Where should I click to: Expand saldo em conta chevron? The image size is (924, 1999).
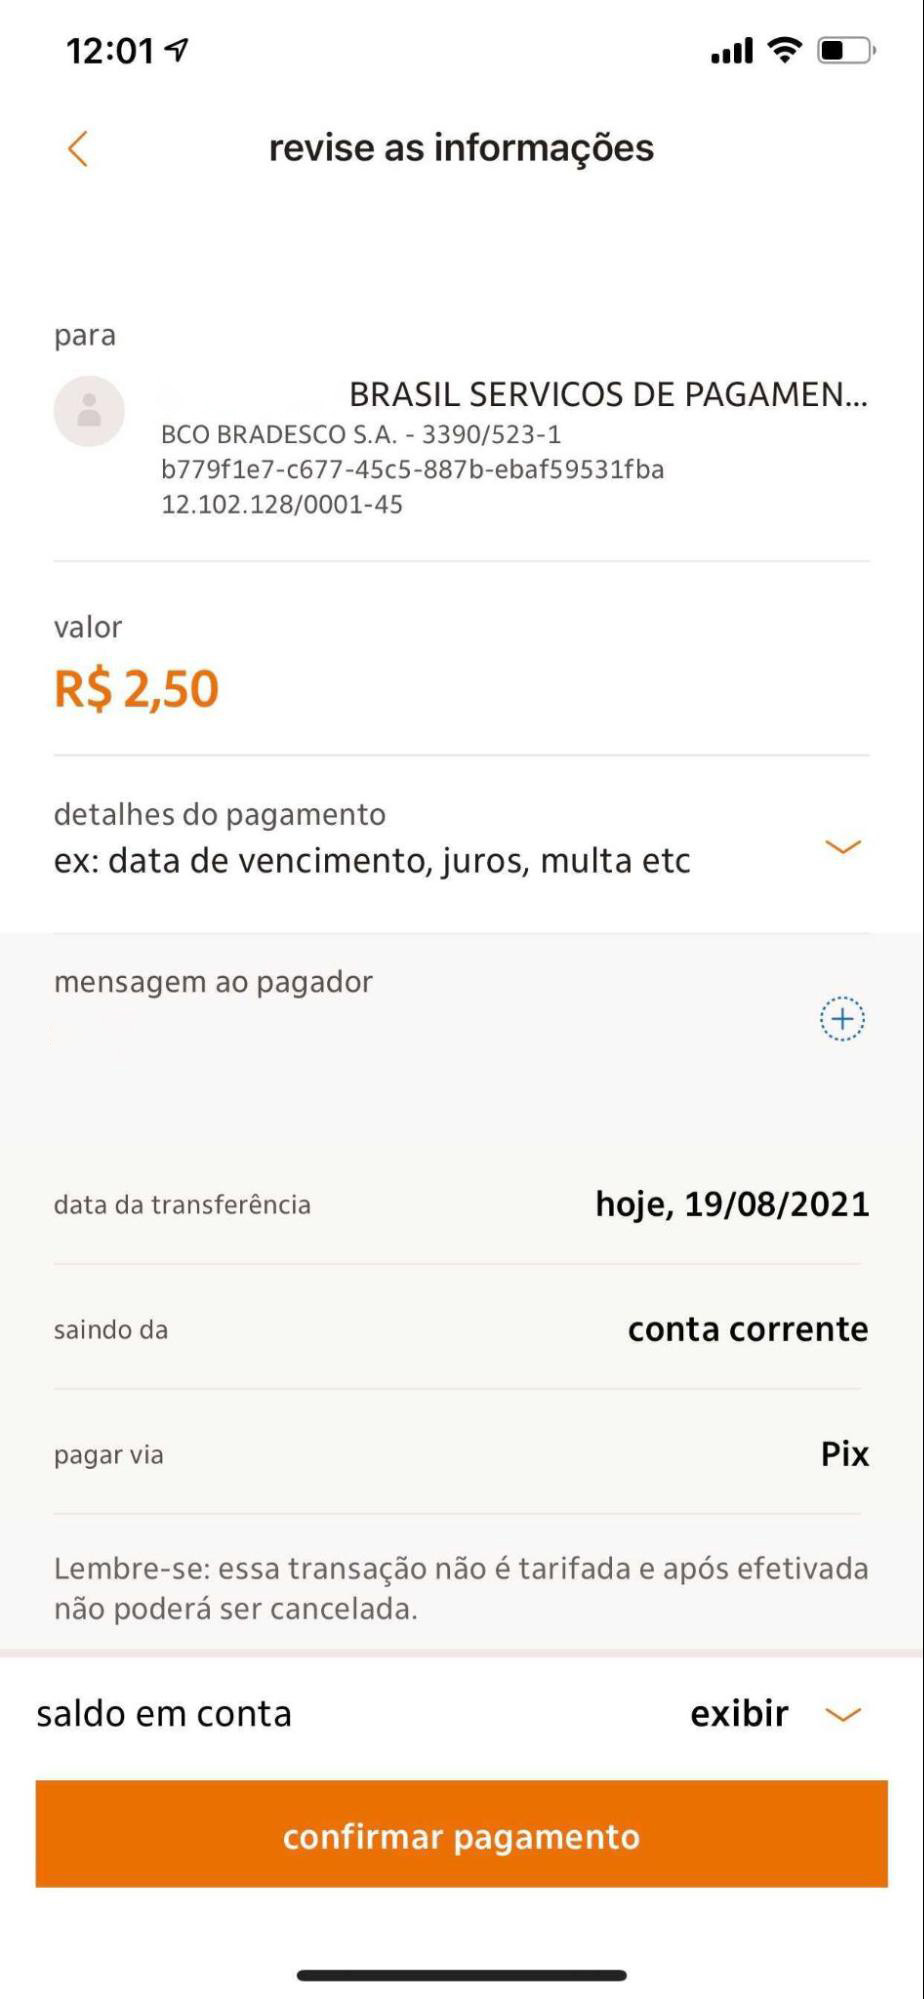click(x=842, y=1715)
